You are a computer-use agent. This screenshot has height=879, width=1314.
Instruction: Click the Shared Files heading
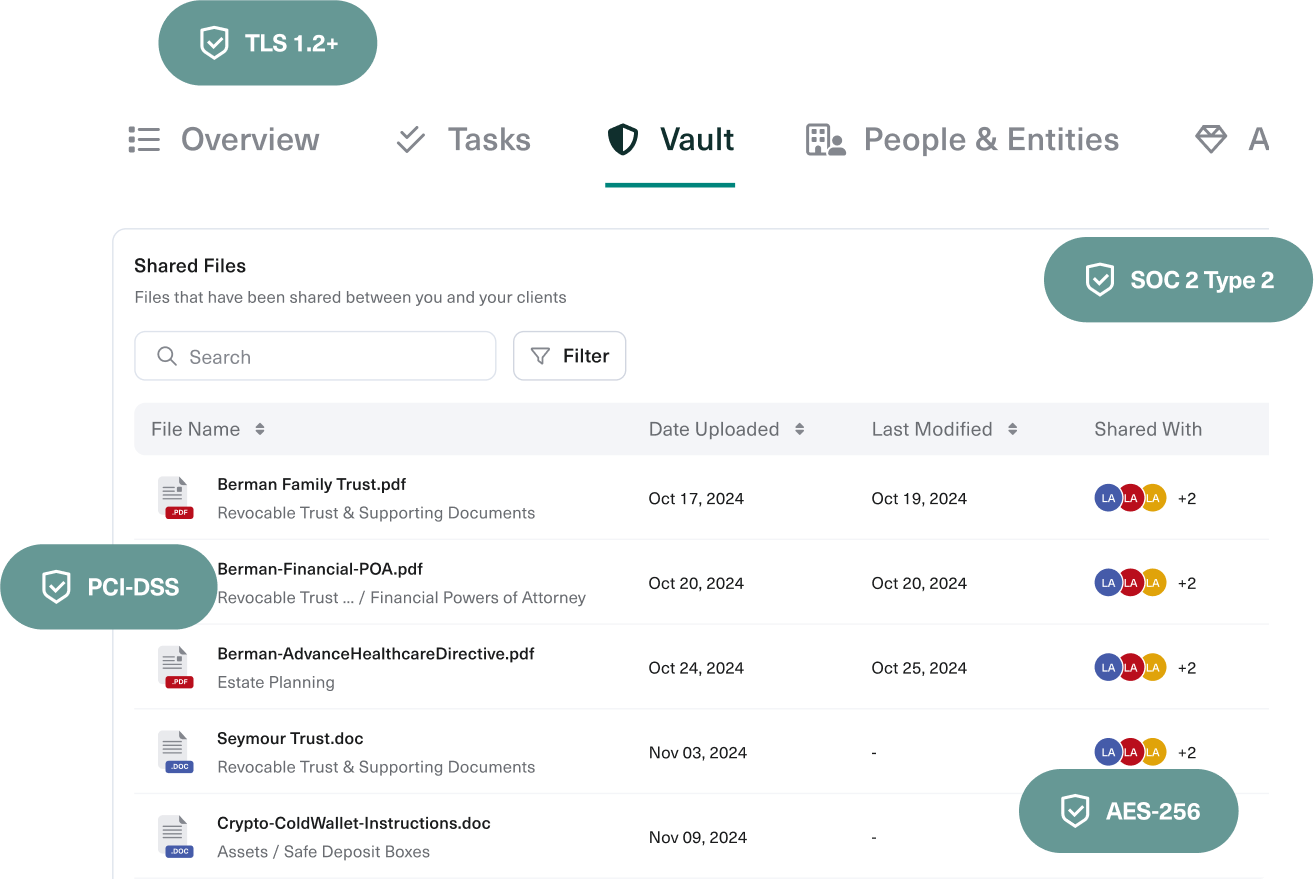pos(190,266)
